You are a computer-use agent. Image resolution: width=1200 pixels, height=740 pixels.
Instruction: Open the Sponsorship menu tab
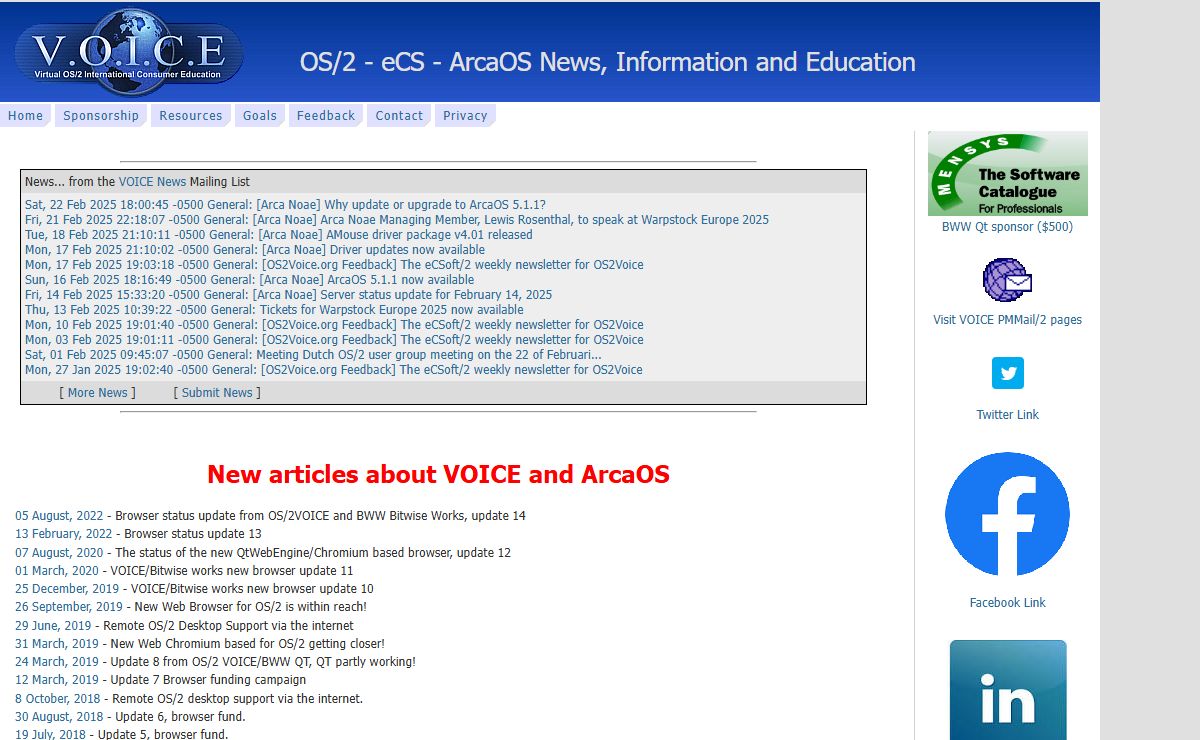coord(101,116)
